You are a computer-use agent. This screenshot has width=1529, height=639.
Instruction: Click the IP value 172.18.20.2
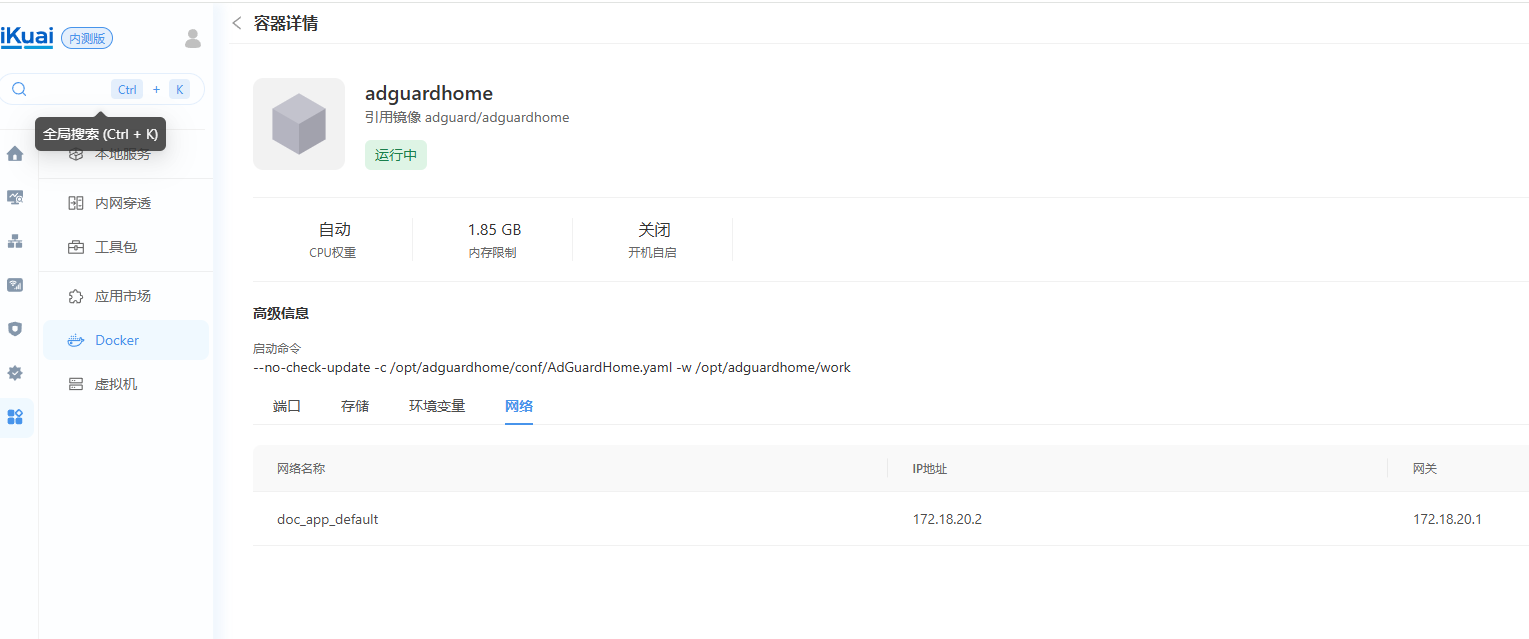coord(947,520)
